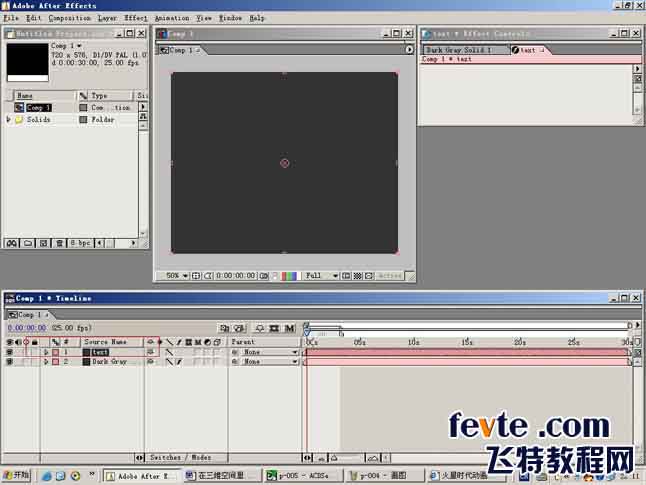Toggle transparency grid icon in Comp viewer

(358, 276)
